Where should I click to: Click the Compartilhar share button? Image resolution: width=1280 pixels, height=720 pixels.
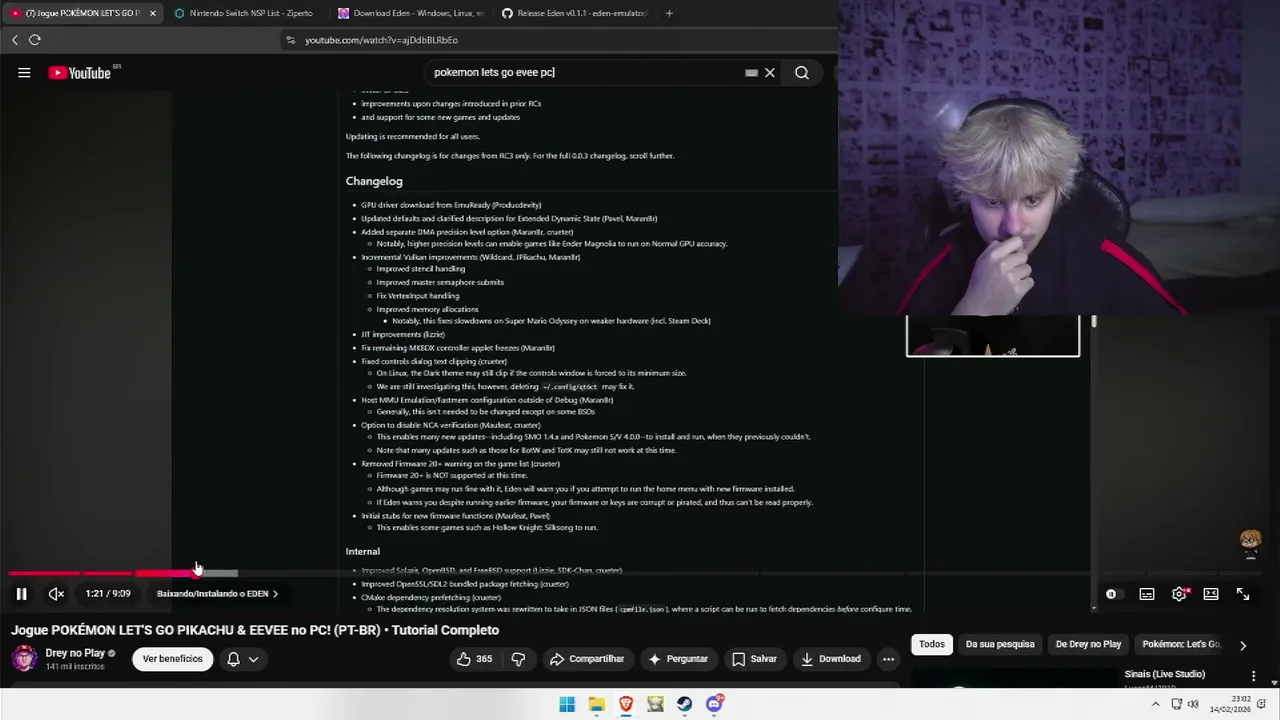click(x=586, y=659)
